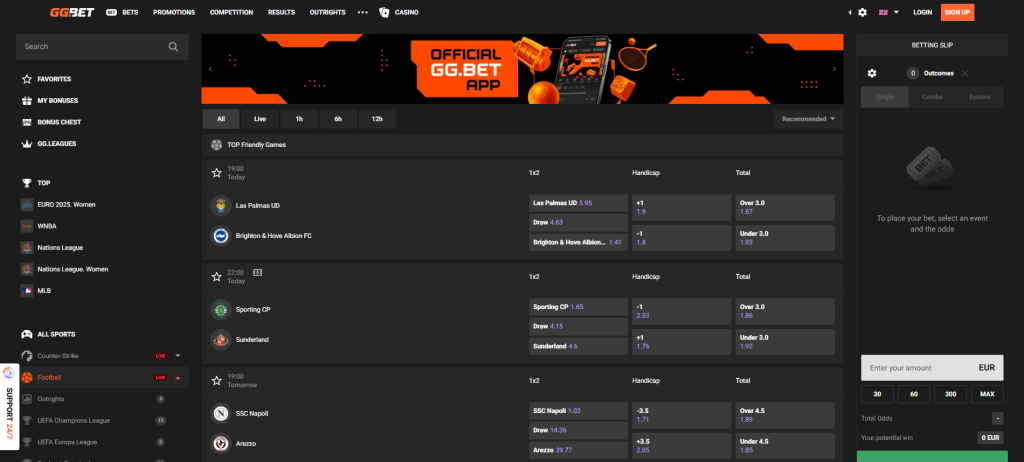The height and width of the screenshot is (462, 1024).
Task: Select Las Palmas UD 5.95 odds
Action: point(578,203)
